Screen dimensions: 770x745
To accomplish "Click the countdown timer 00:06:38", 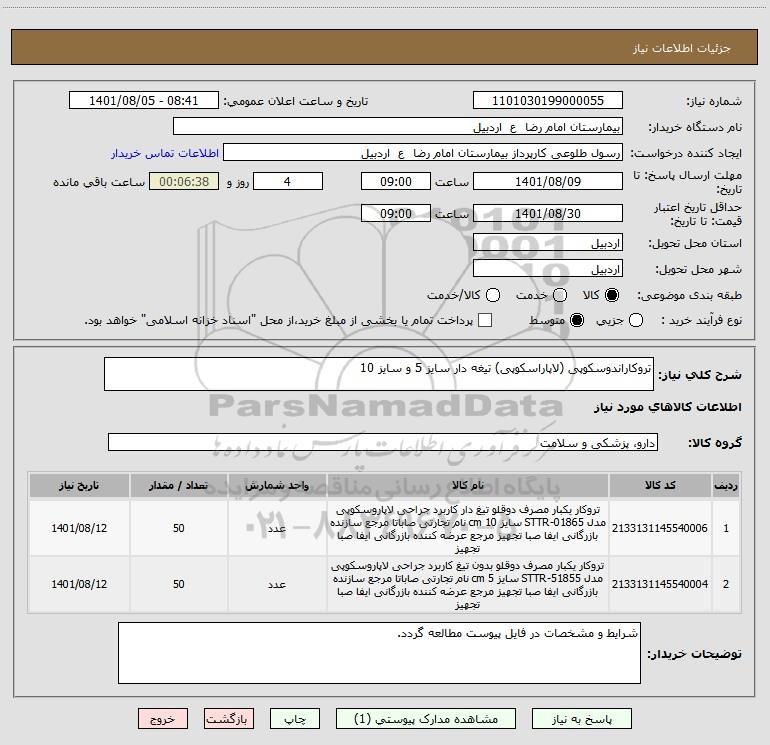I will 184,181.
